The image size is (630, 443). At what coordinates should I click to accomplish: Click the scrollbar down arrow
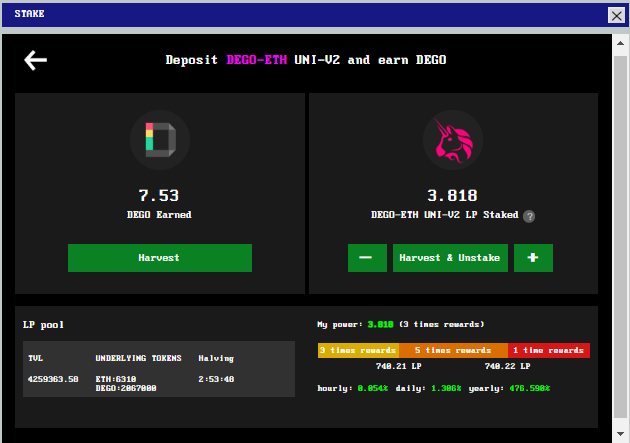620,434
